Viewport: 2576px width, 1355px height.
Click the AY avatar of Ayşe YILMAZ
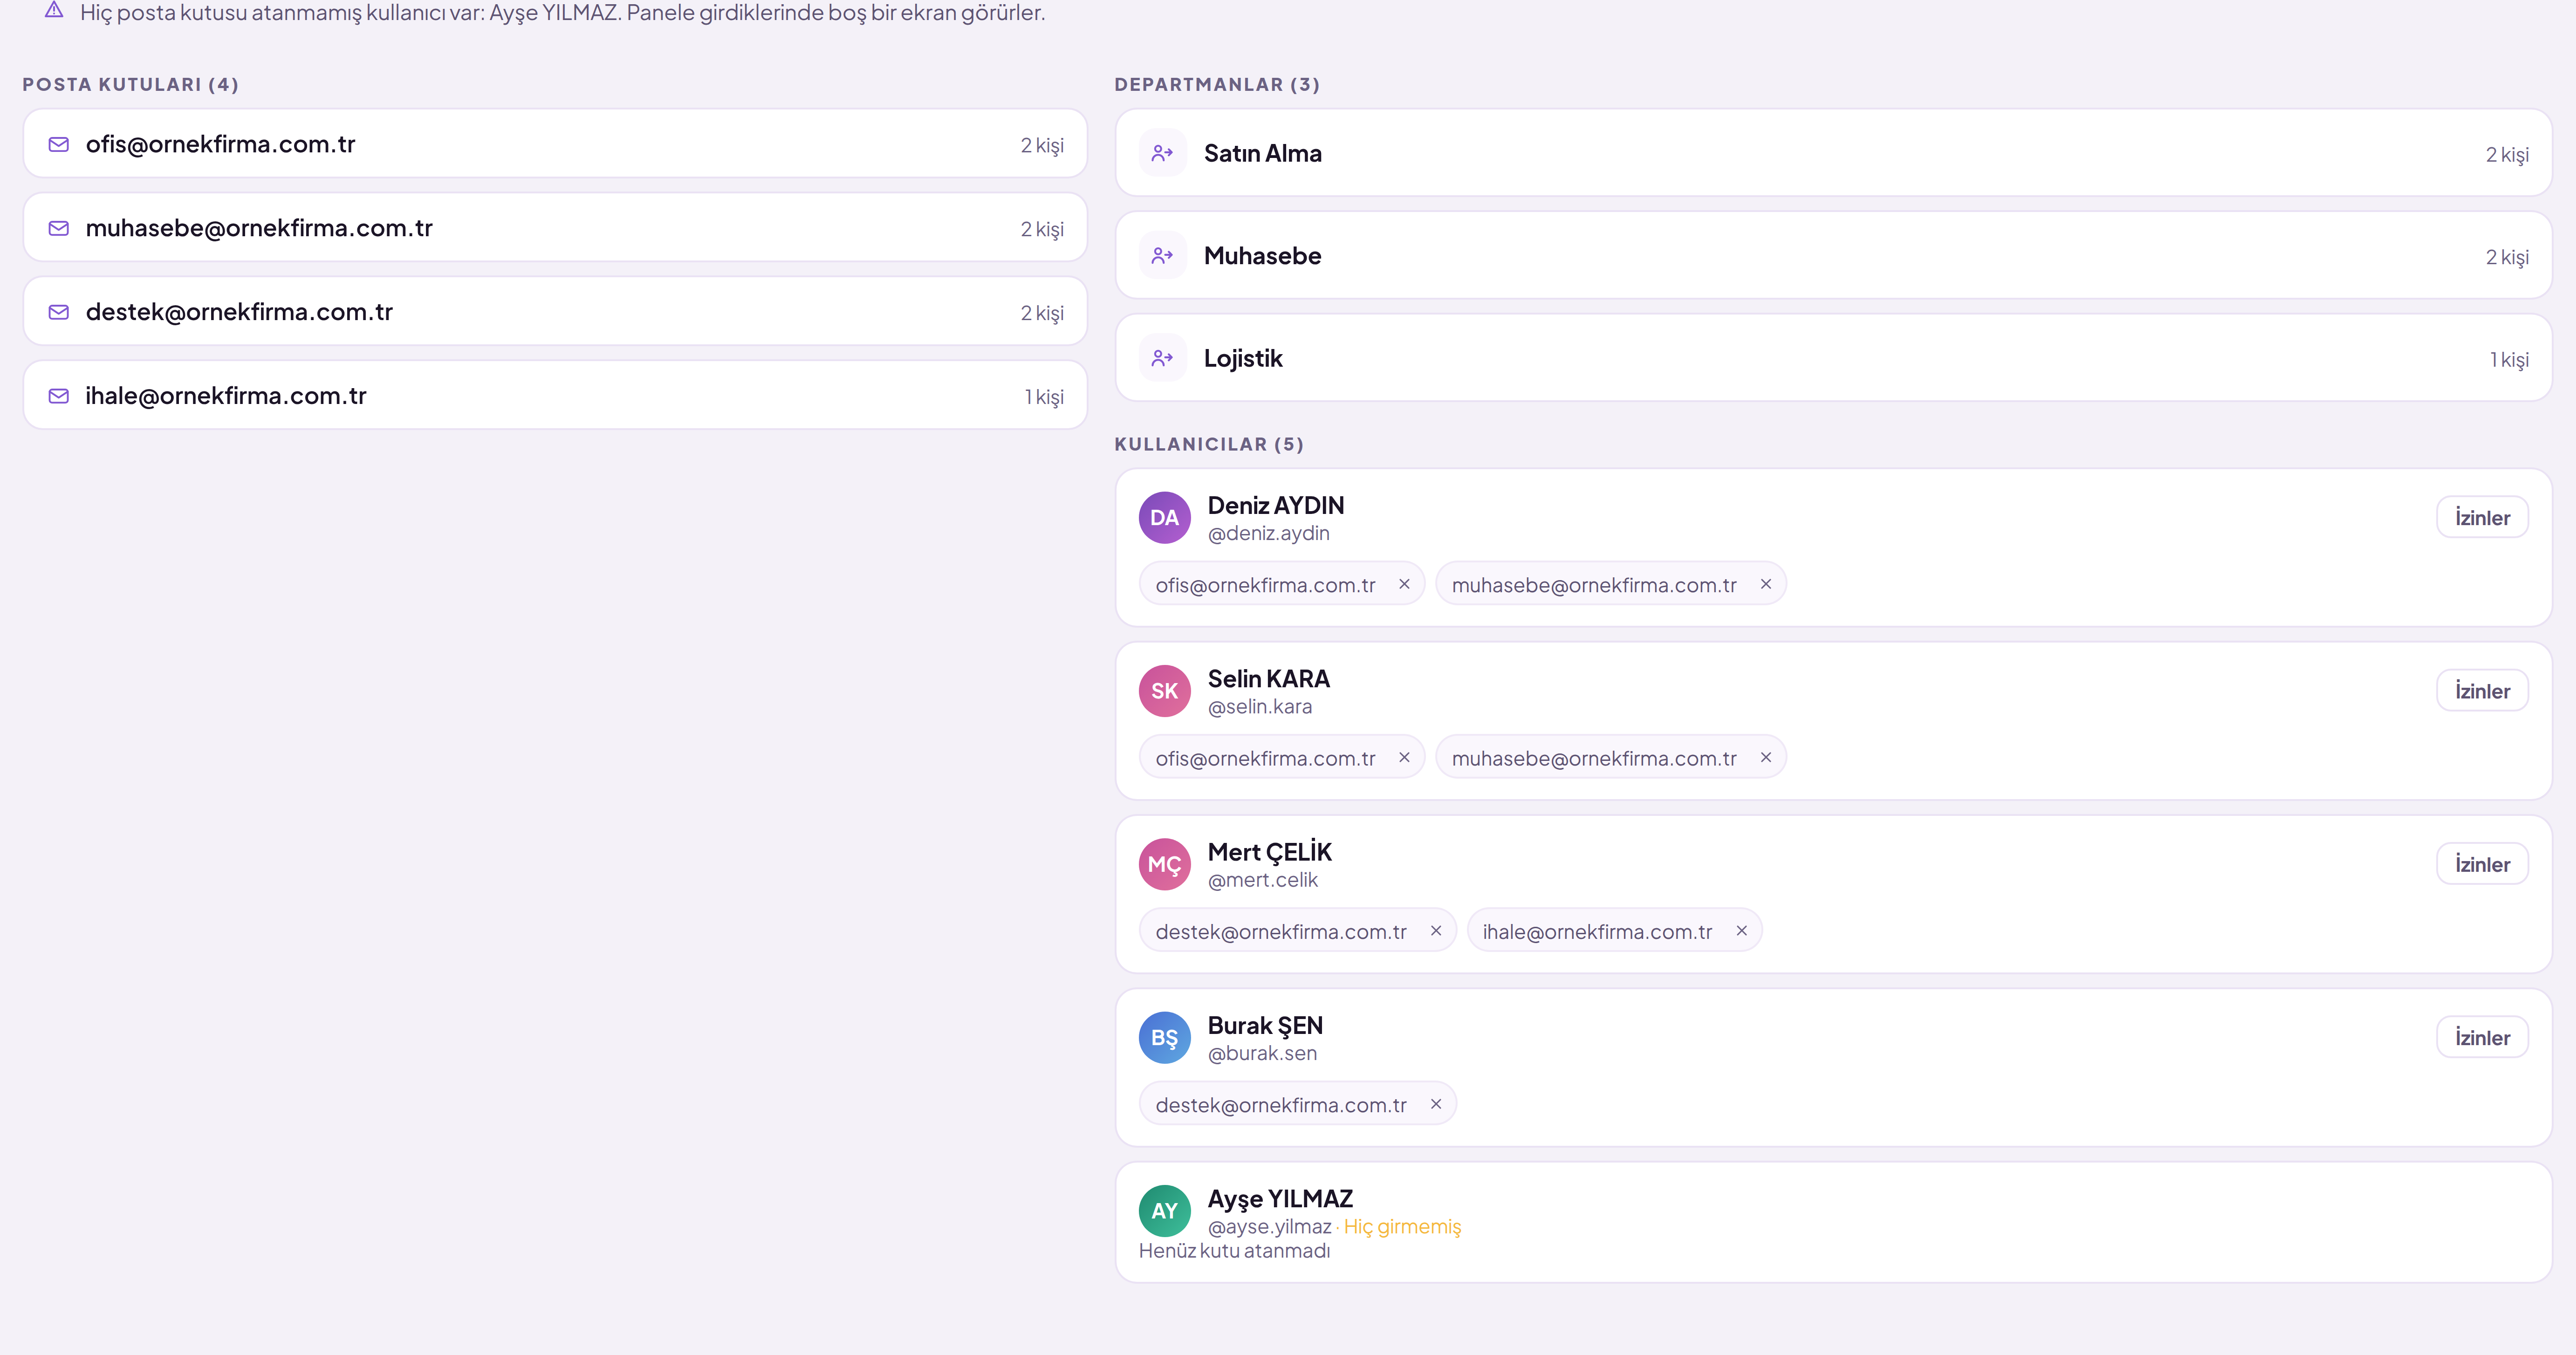[1164, 1211]
